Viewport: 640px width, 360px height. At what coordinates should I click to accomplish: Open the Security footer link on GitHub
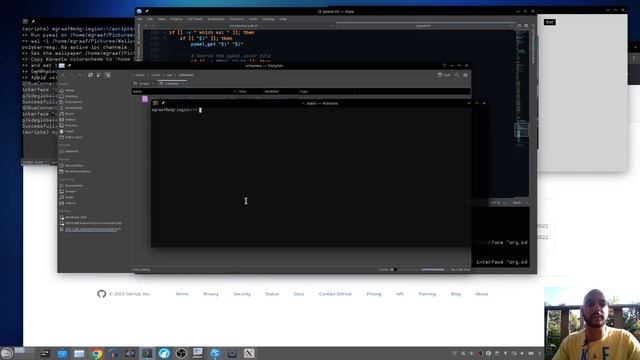click(x=242, y=294)
